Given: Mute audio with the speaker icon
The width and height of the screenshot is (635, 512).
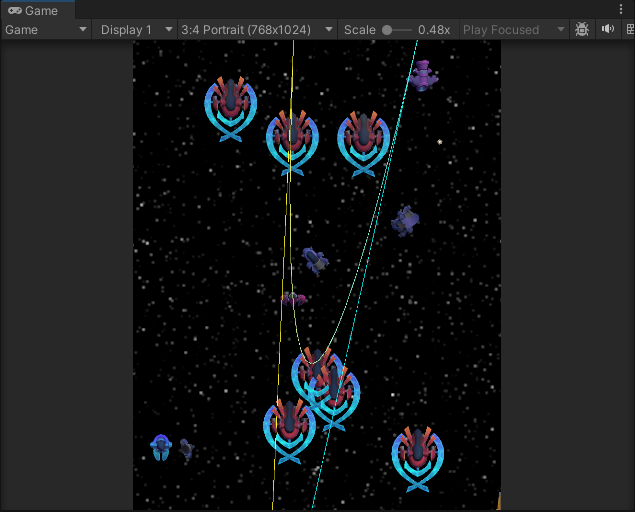Looking at the screenshot, I should pyautogui.click(x=607, y=30).
